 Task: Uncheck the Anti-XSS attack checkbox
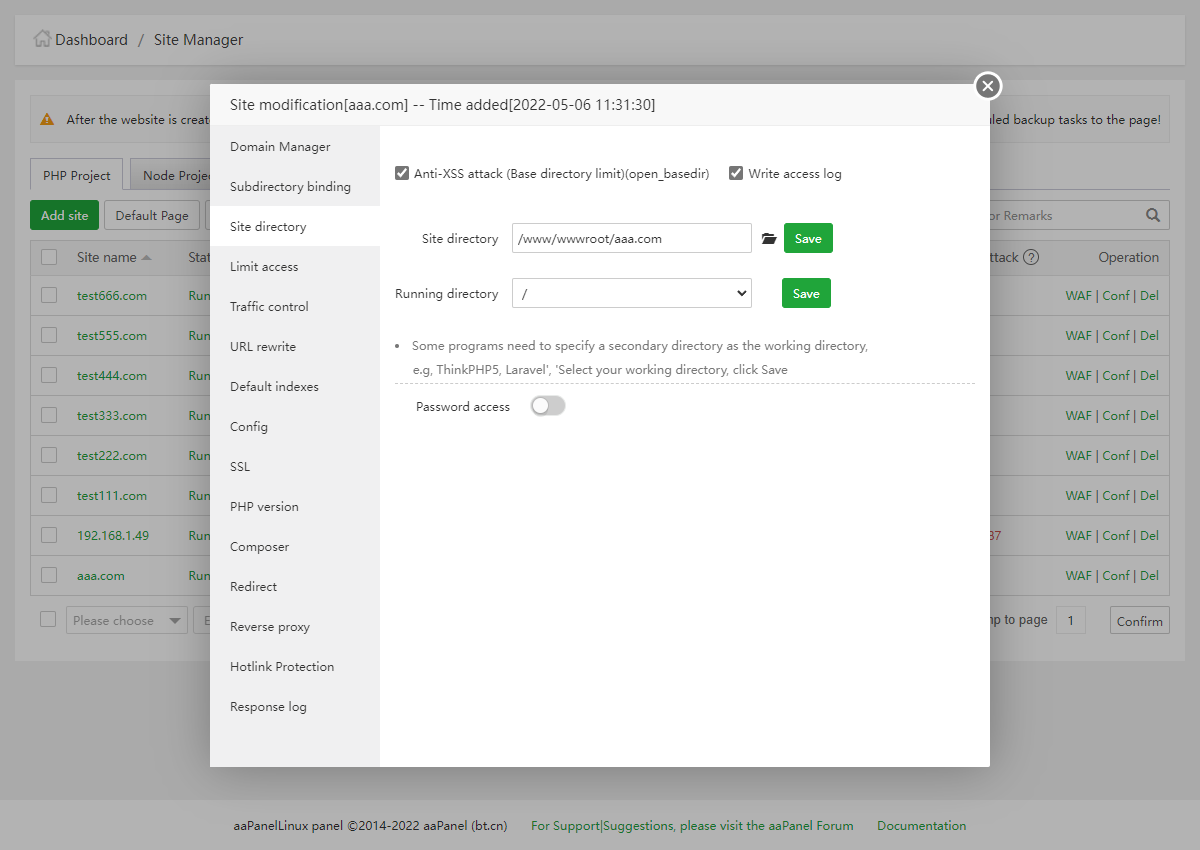[x=402, y=173]
